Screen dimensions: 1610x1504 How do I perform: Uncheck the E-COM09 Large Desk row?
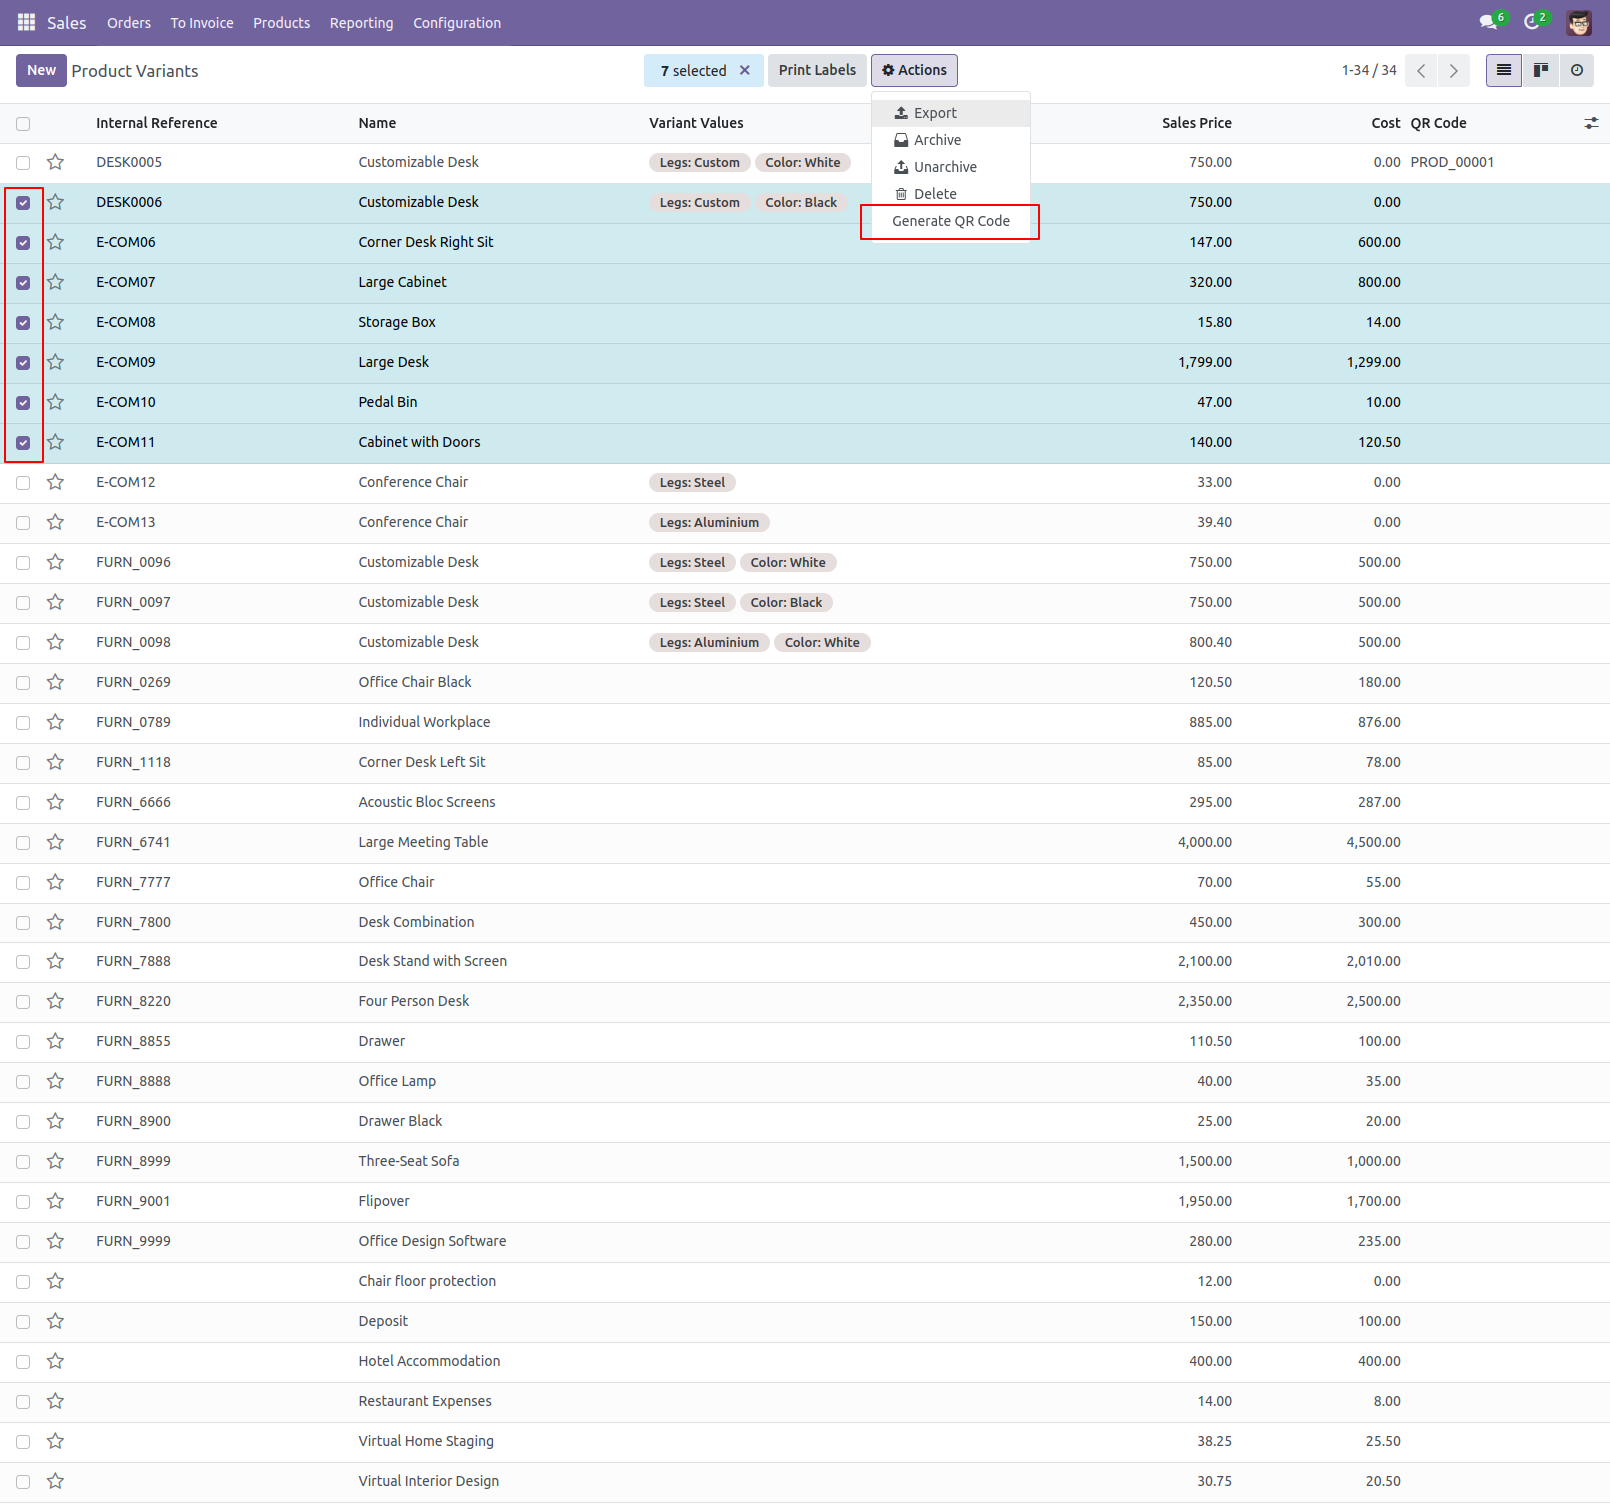(x=23, y=362)
